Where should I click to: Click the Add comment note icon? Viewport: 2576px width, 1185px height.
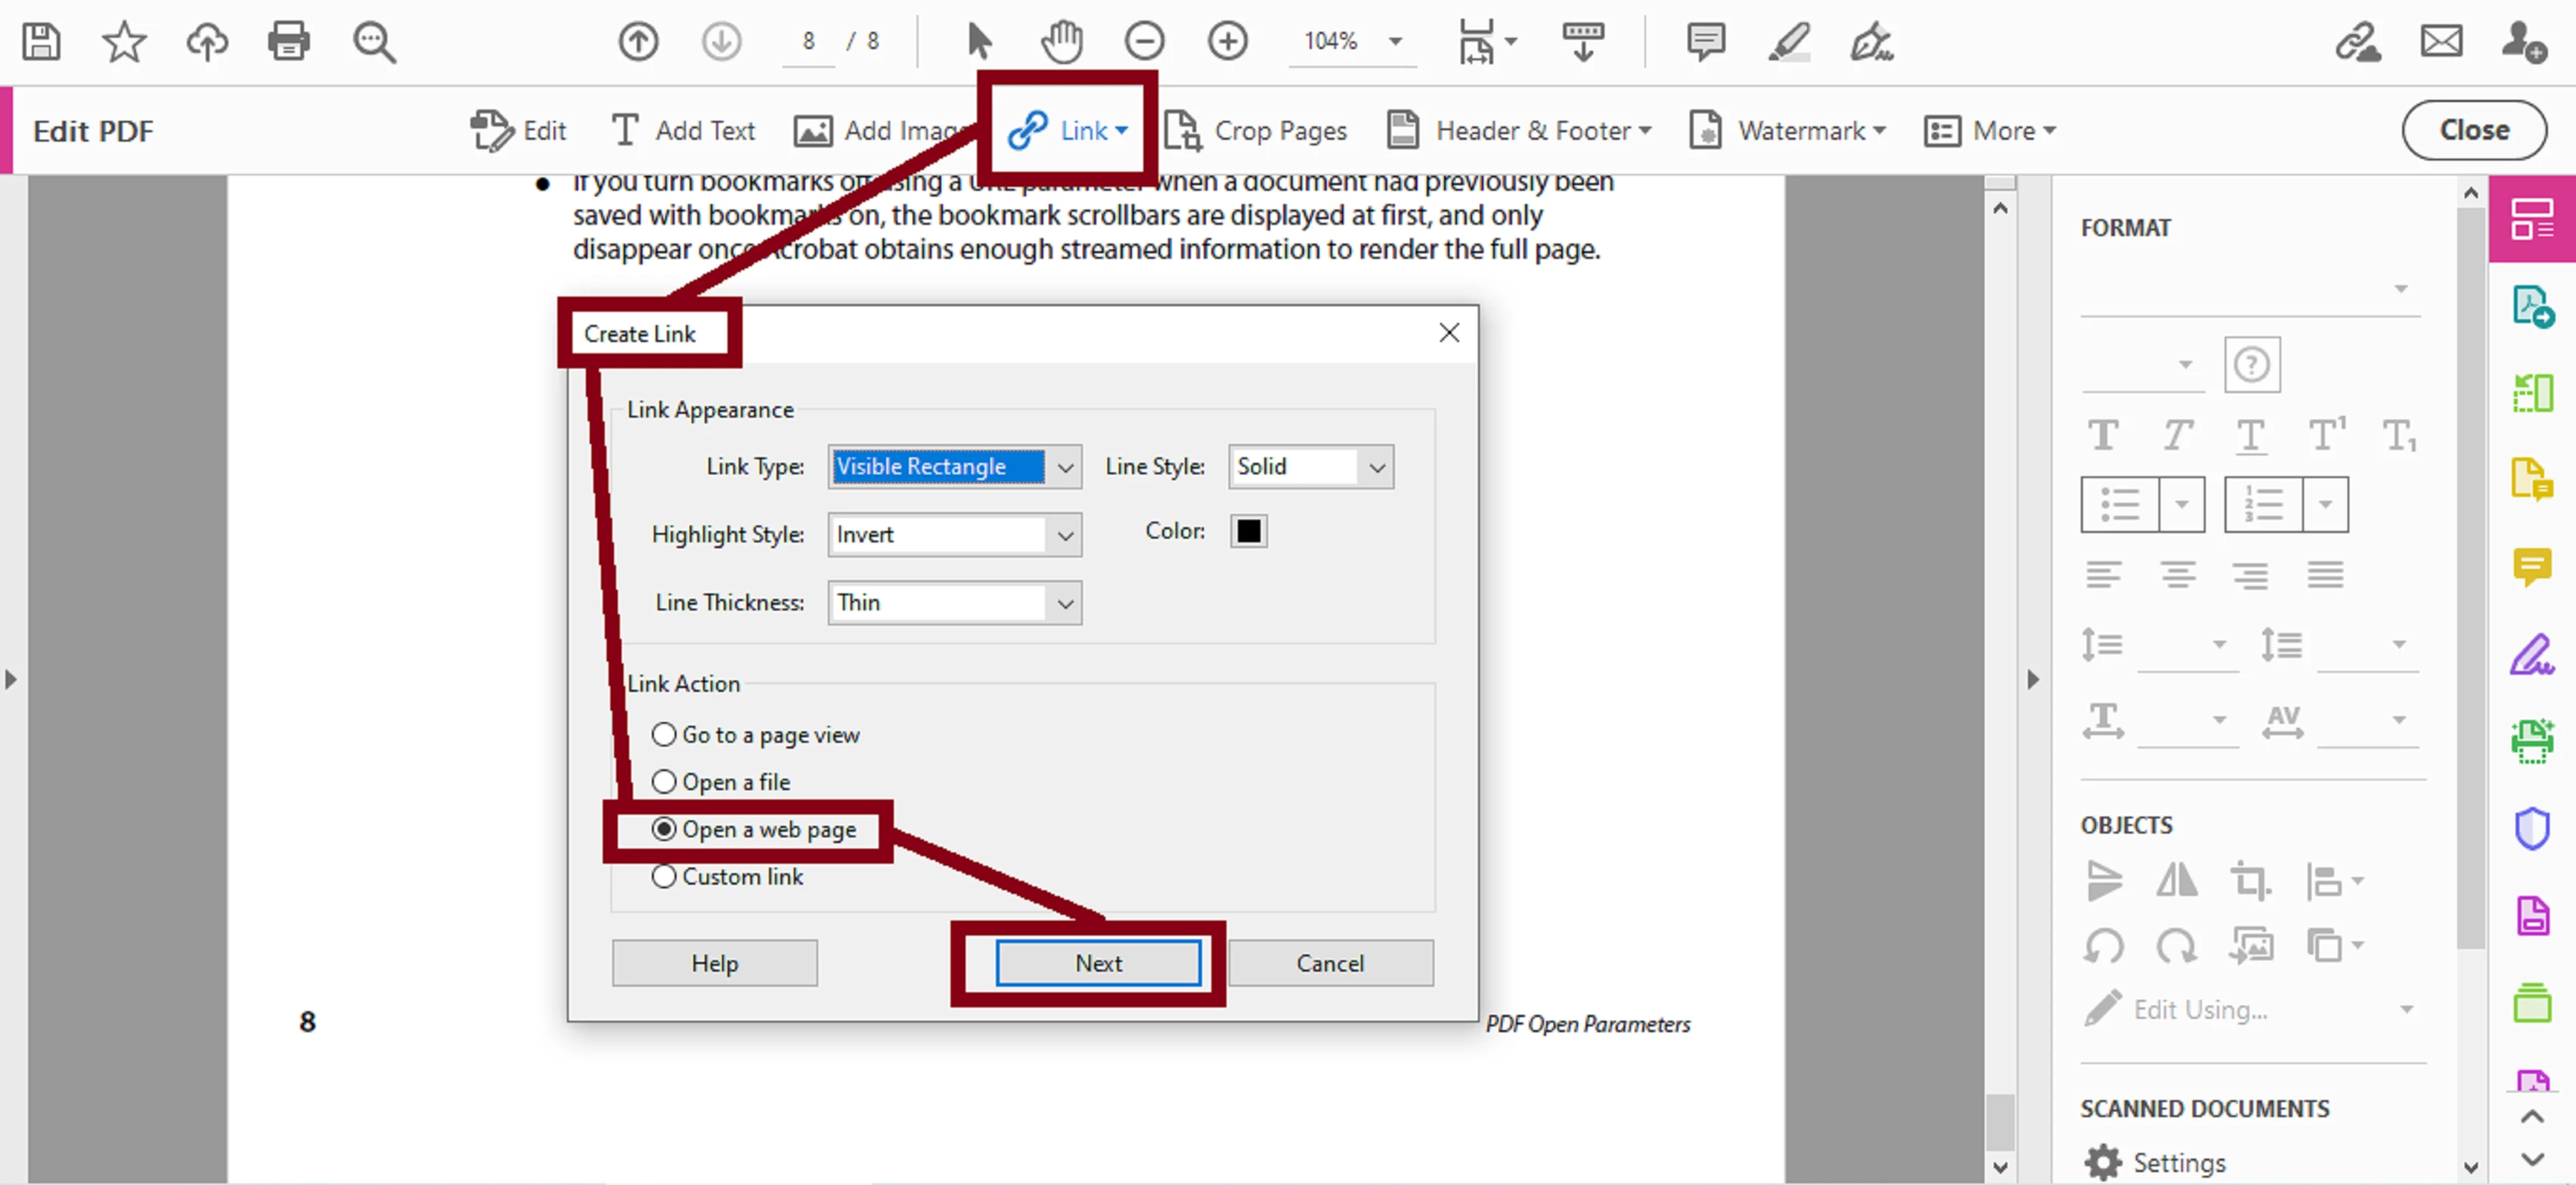(x=1705, y=42)
